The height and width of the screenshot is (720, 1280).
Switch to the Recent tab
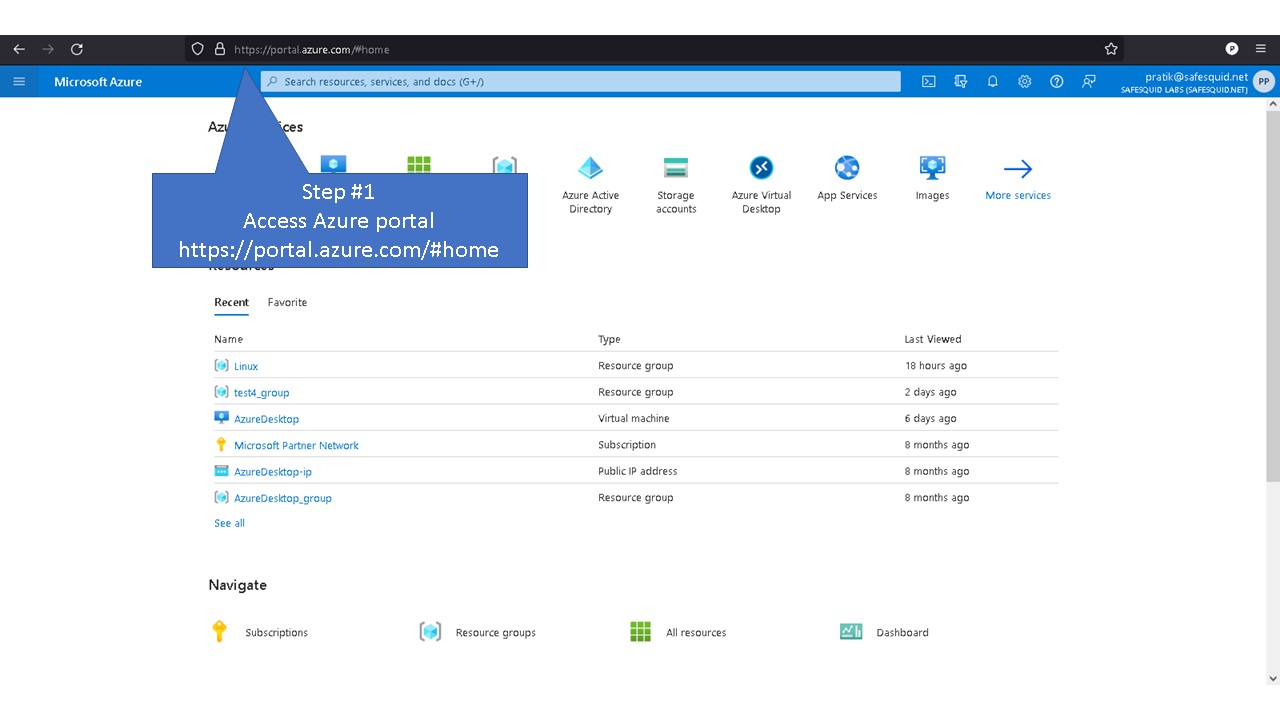coord(231,302)
